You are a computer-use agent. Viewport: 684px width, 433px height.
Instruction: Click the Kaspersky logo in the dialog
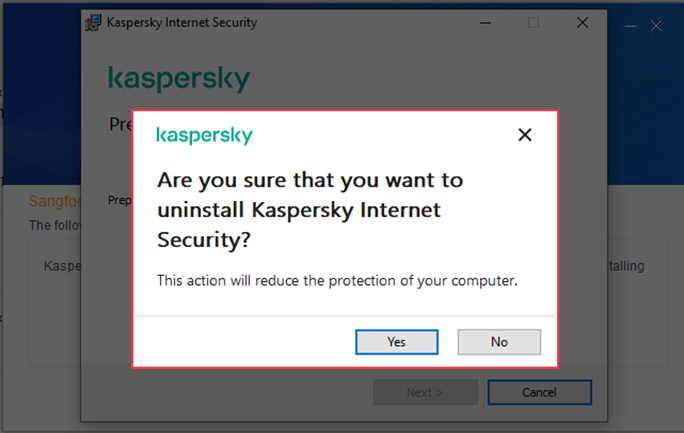point(204,135)
